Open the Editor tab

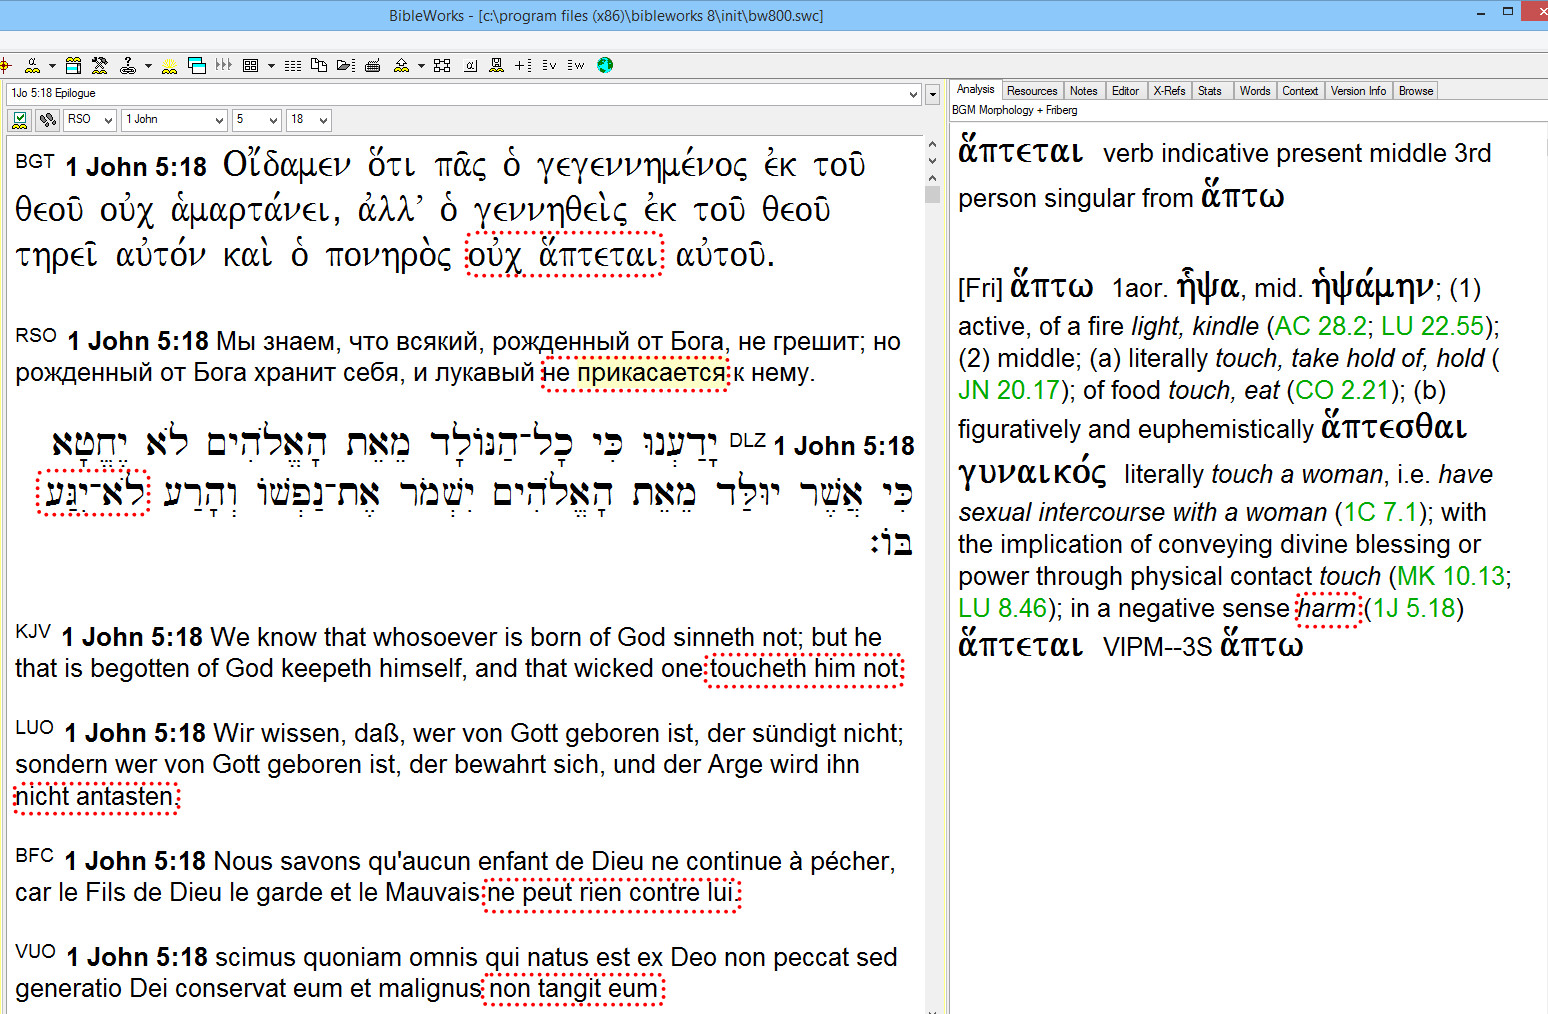pyautogui.click(x=1126, y=91)
